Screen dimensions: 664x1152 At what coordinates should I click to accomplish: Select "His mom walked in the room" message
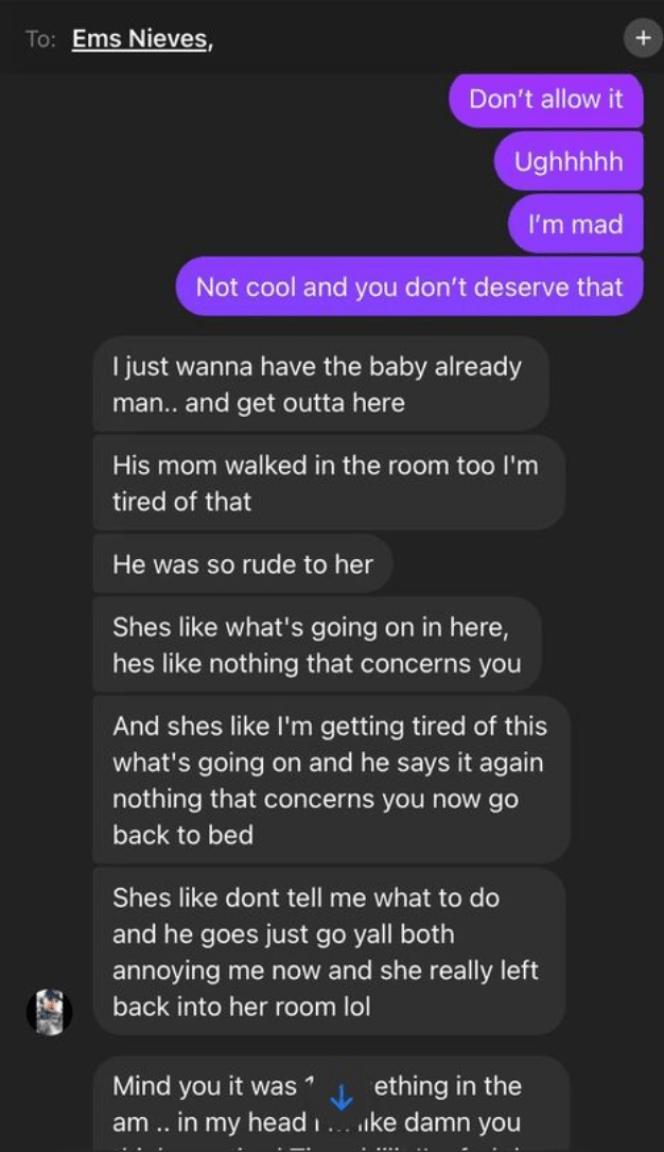pos(328,483)
